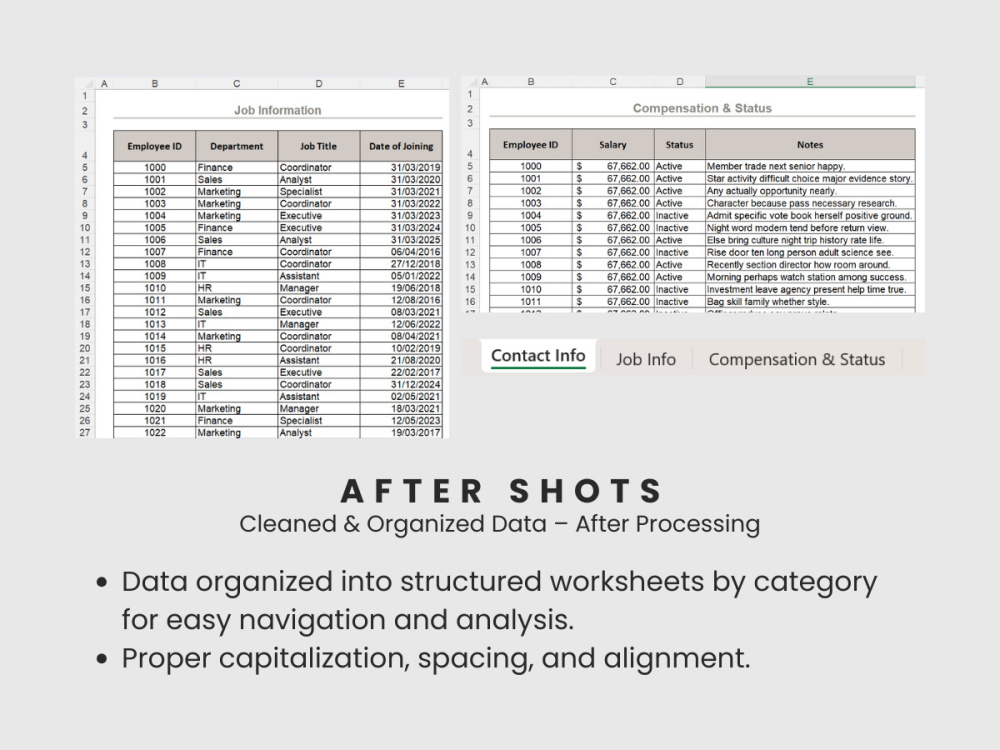Select the date cell 31/12/2024
Image resolution: width=1000 pixels, height=750 pixels.
point(401,385)
